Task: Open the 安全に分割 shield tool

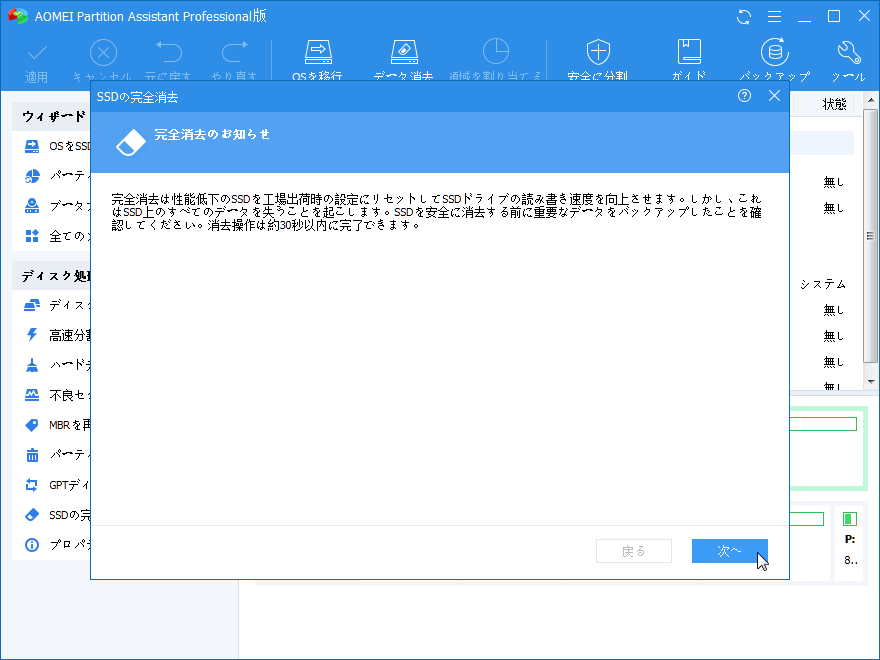Action: coord(598,61)
